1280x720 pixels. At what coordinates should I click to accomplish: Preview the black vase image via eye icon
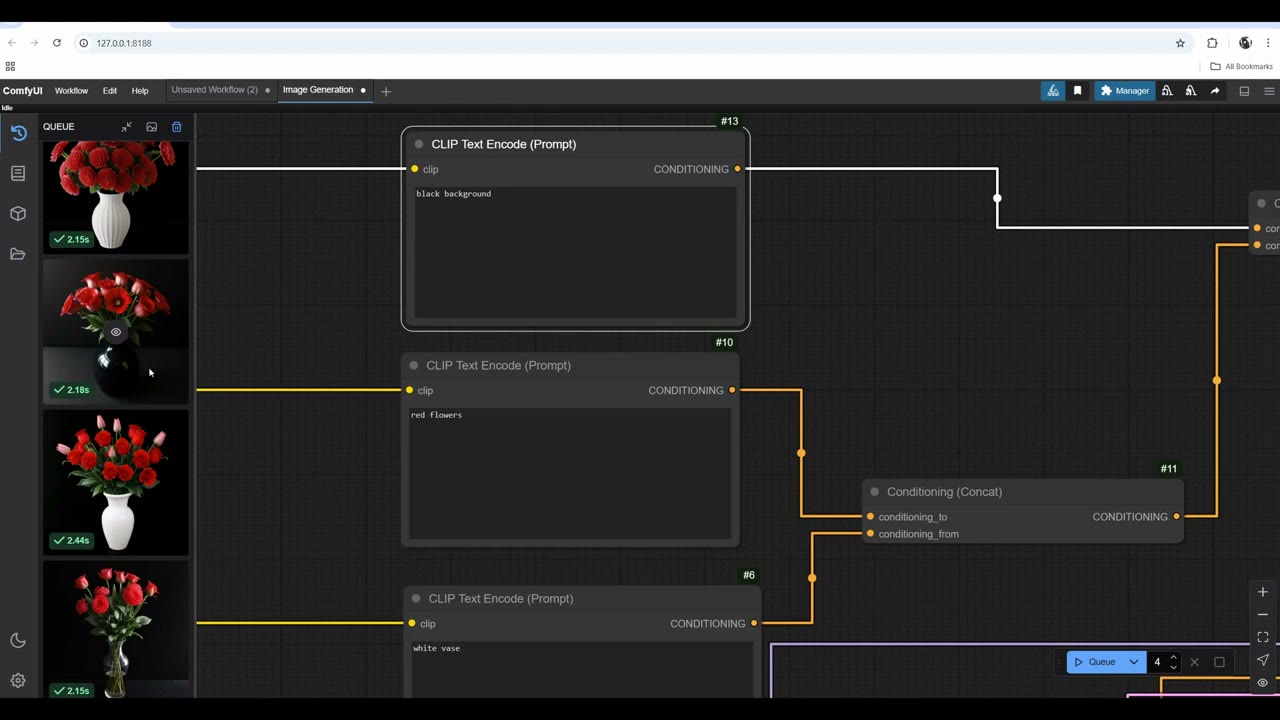[116, 332]
